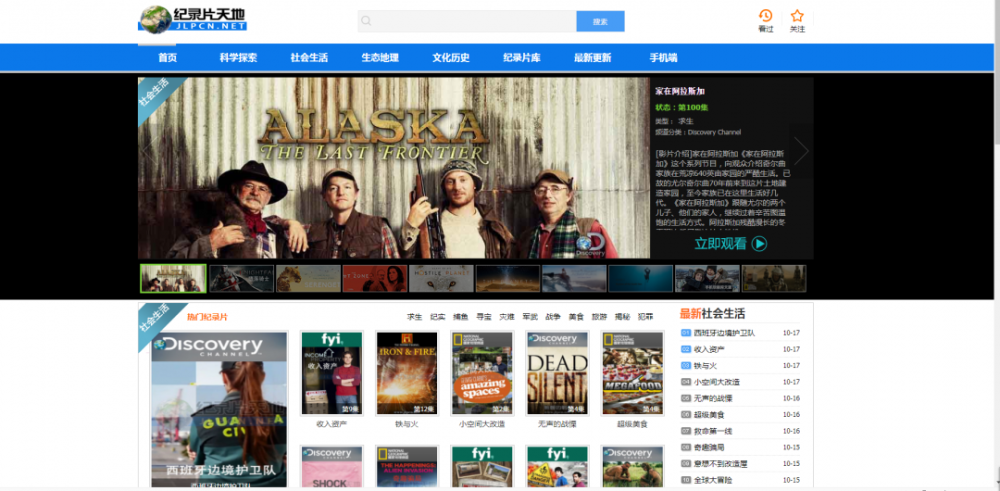Show the previous carousel slide

(x=149, y=151)
